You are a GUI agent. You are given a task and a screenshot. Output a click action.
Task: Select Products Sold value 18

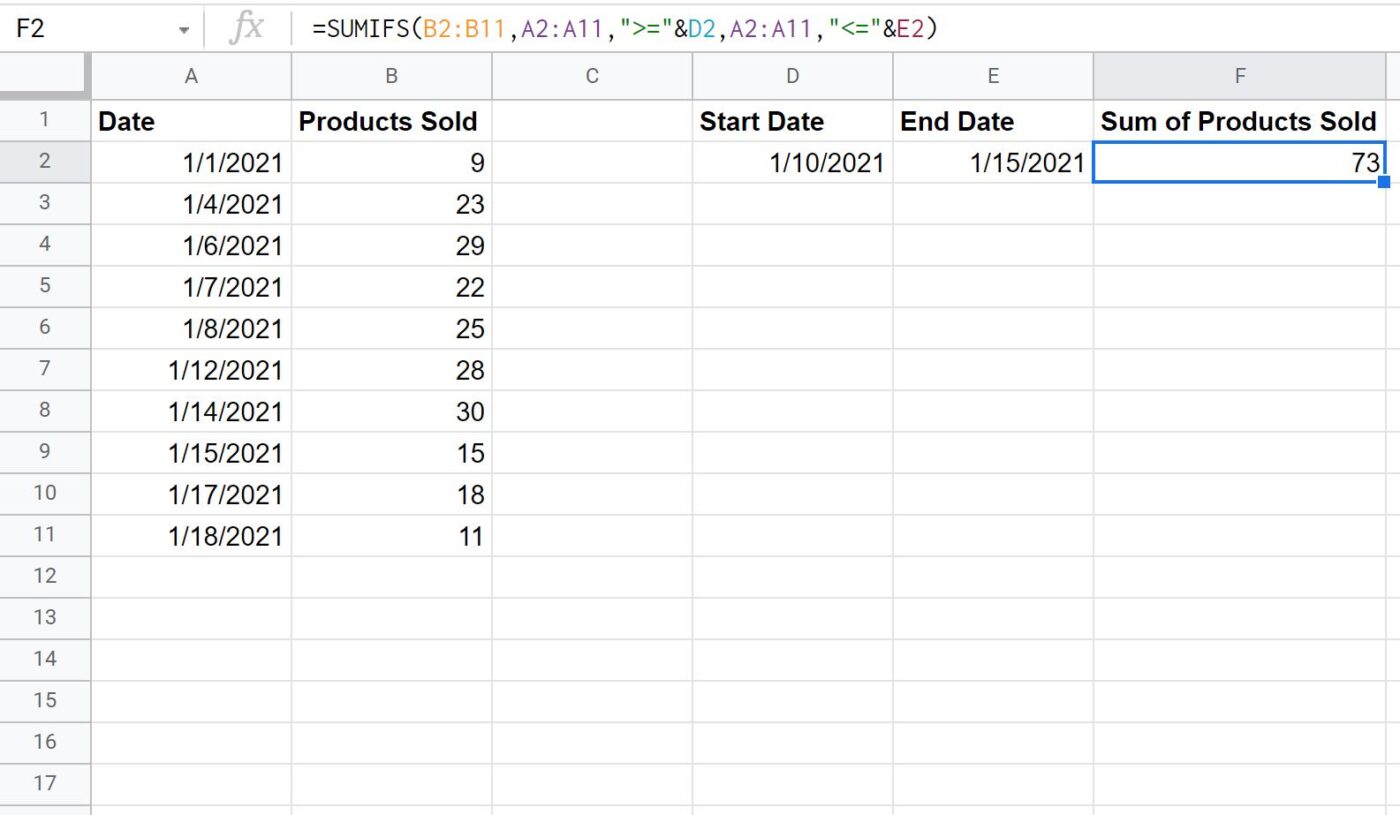[391, 494]
